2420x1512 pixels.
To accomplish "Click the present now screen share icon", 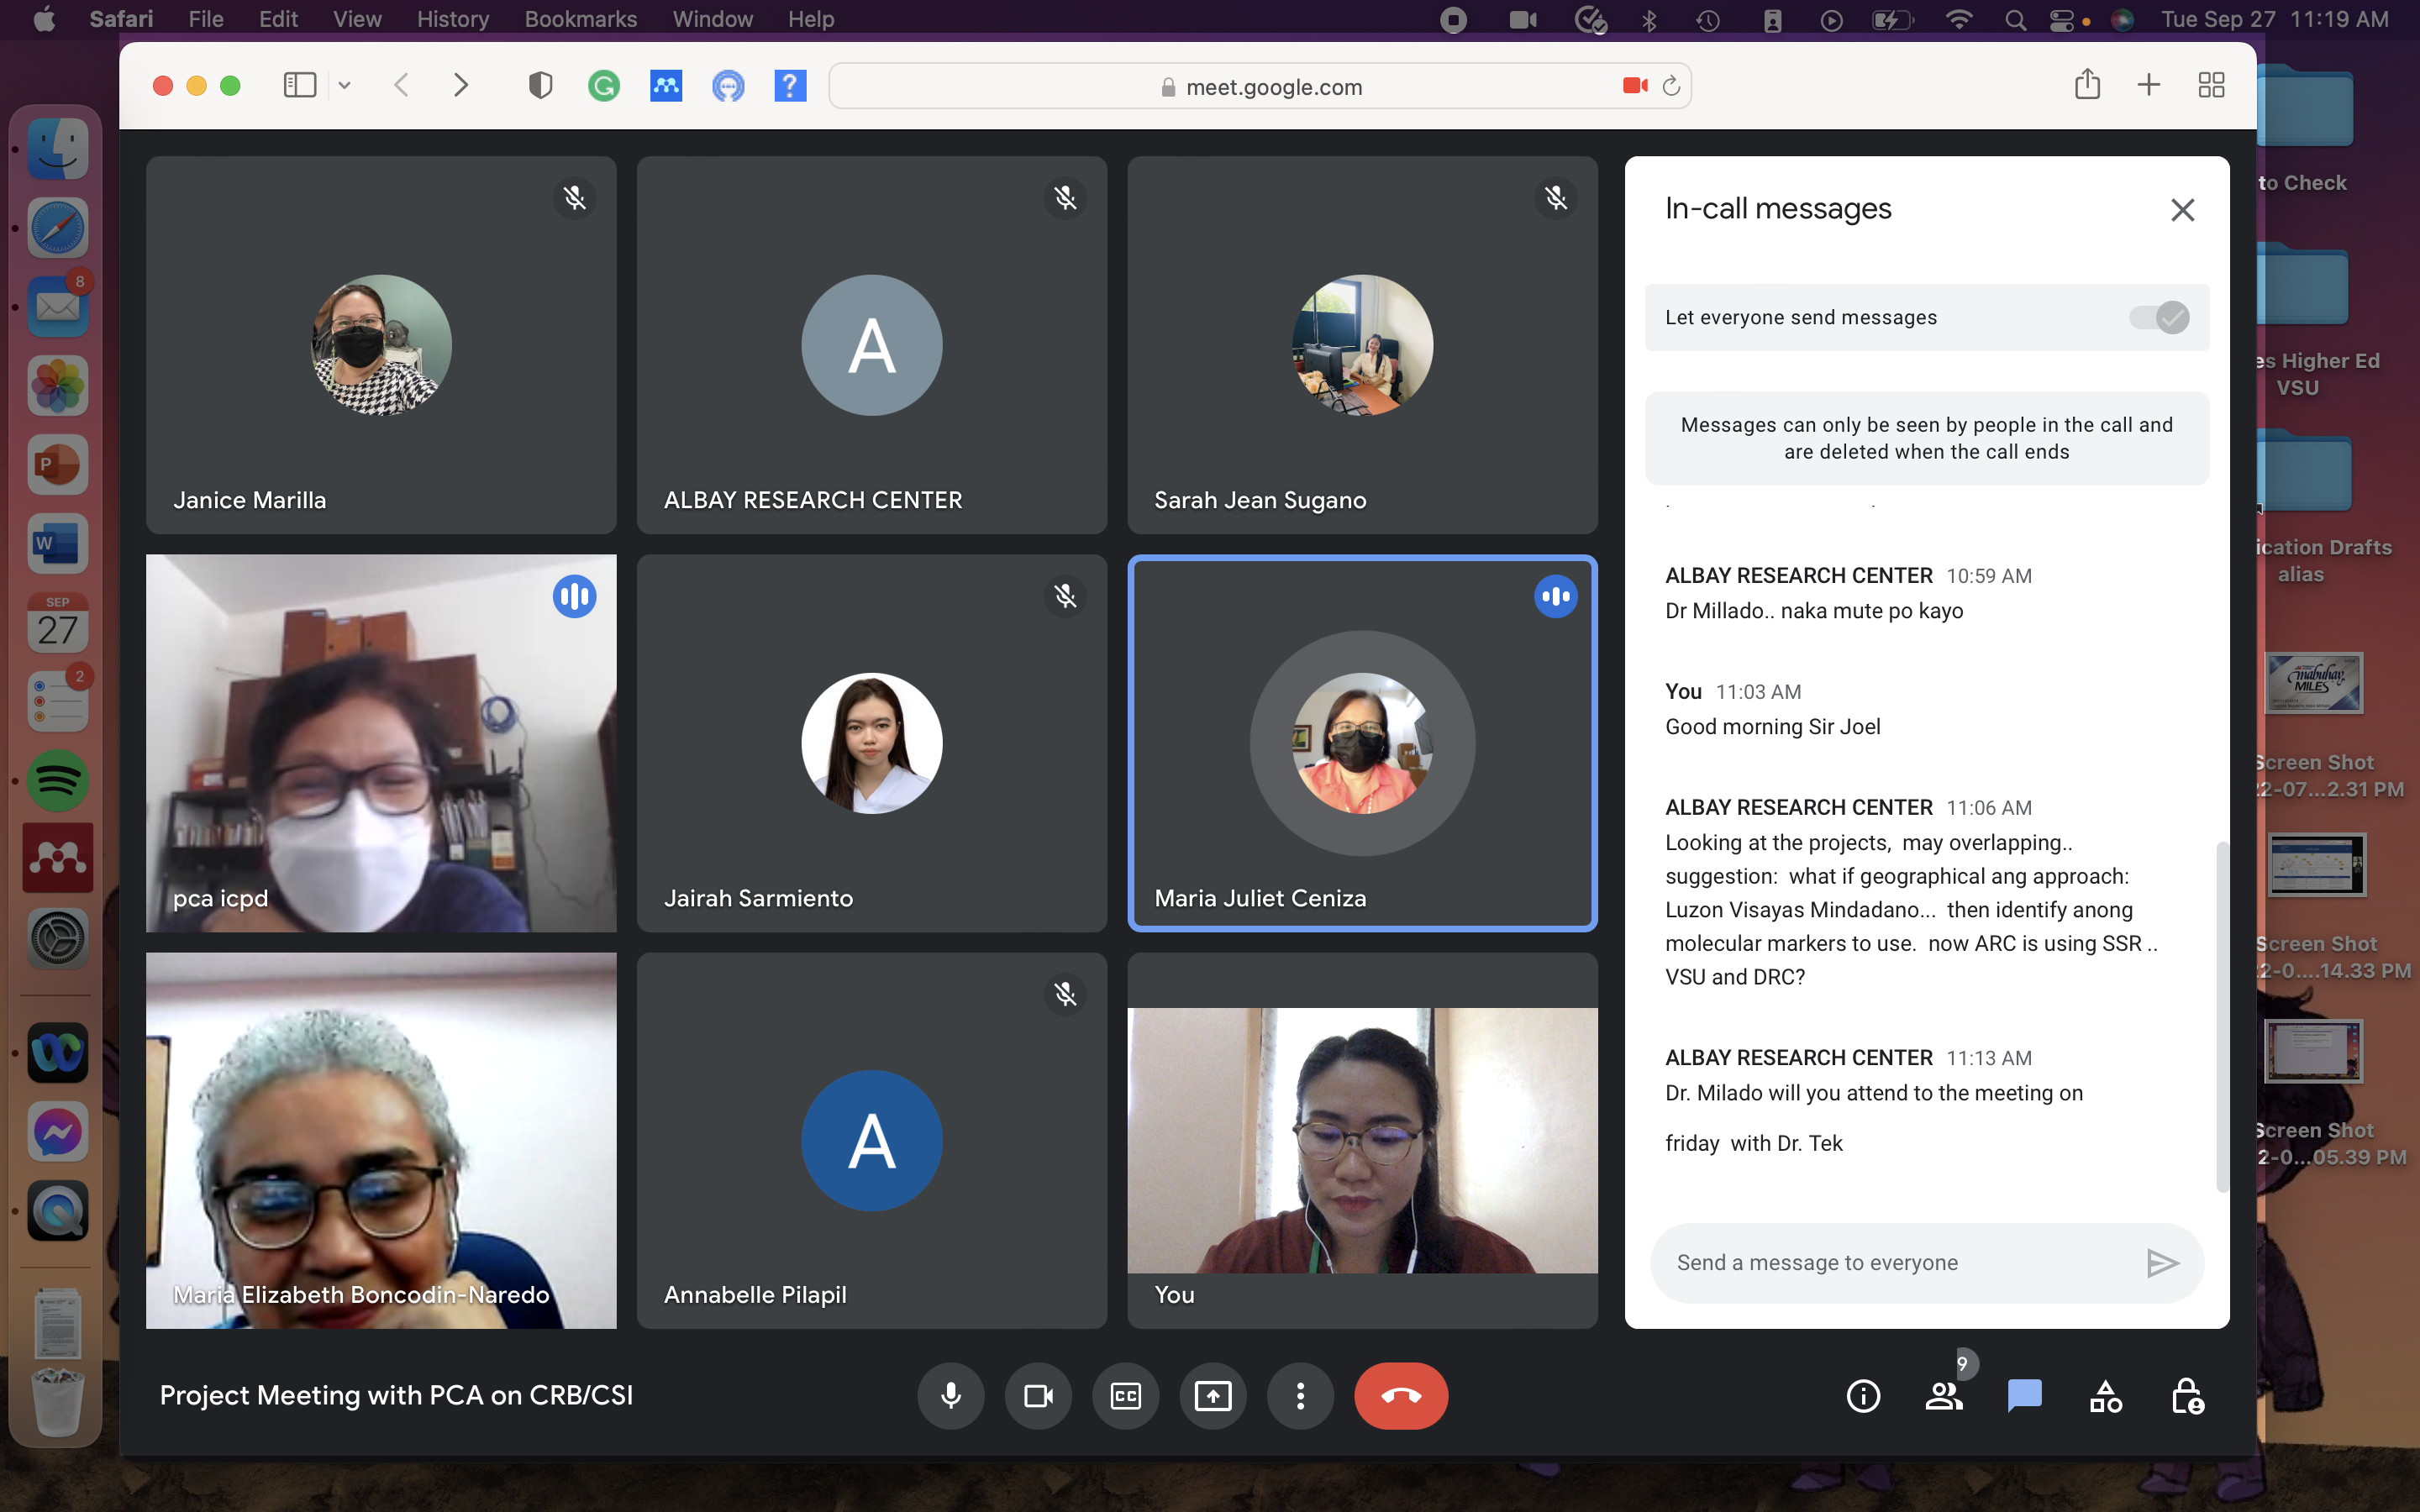I will click(1212, 1395).
